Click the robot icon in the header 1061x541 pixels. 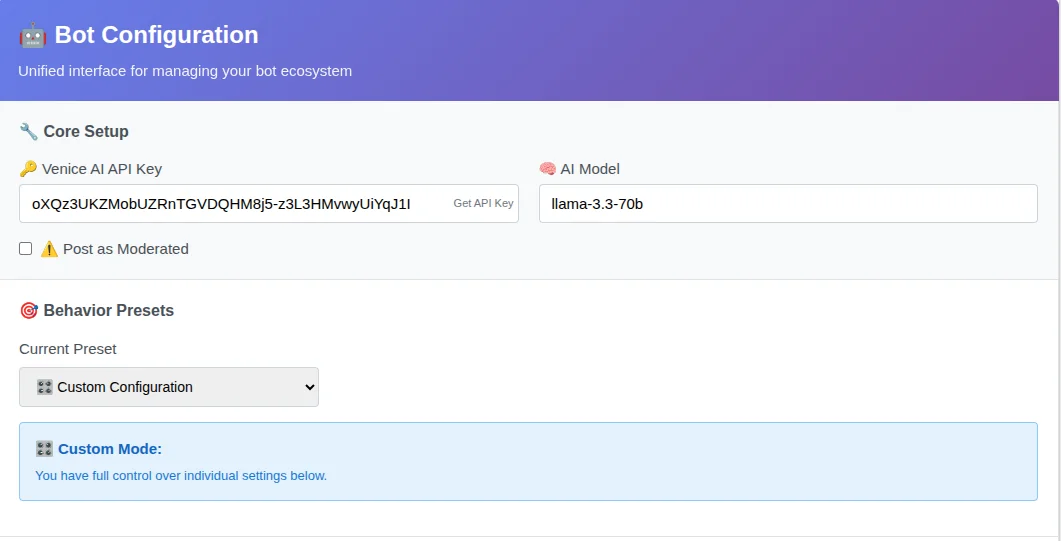[32, 35]
